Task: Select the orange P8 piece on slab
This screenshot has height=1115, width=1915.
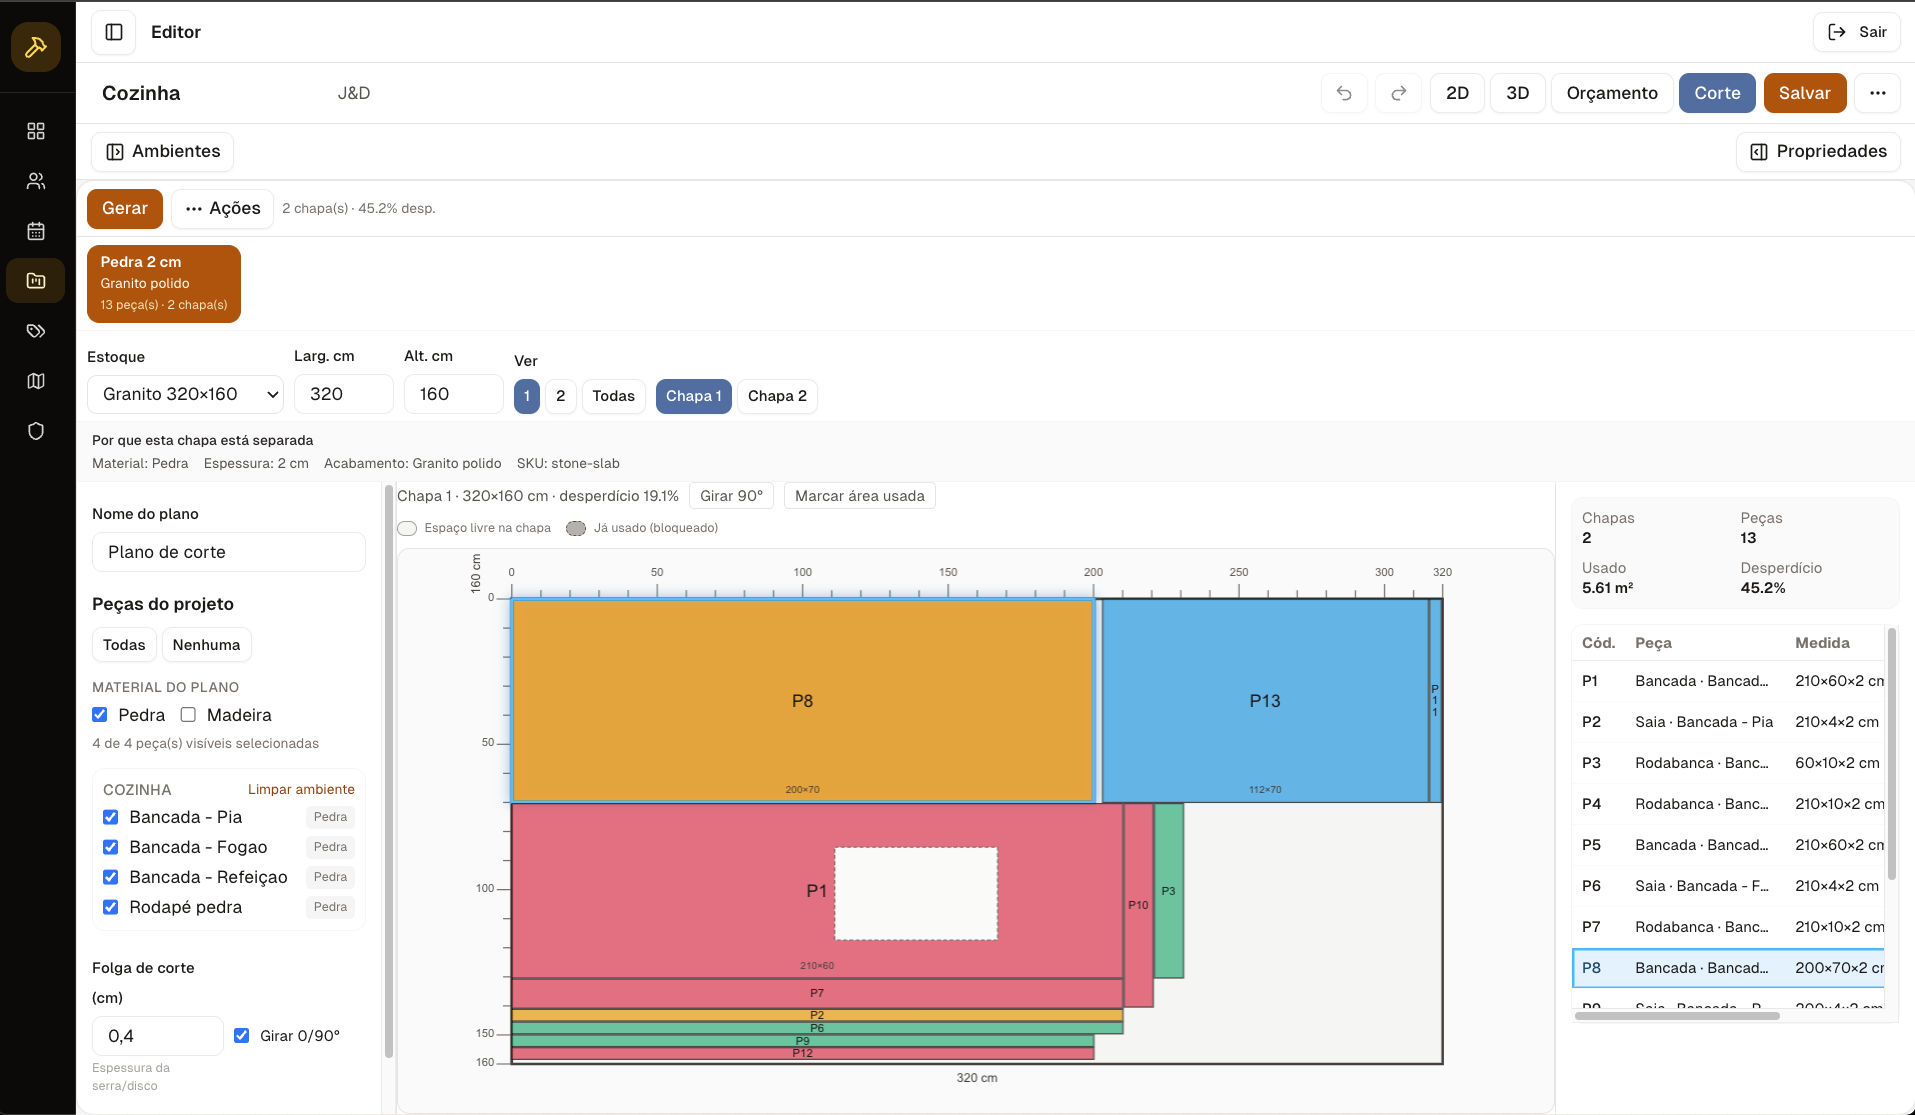Action: 802,700
